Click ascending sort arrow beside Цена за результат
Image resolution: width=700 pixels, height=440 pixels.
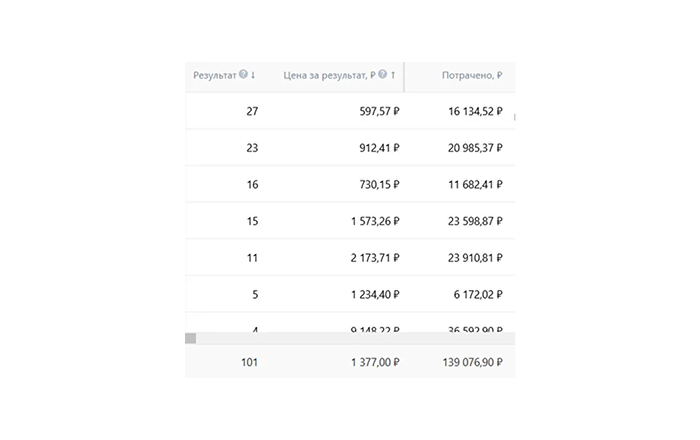coord(393,75)
